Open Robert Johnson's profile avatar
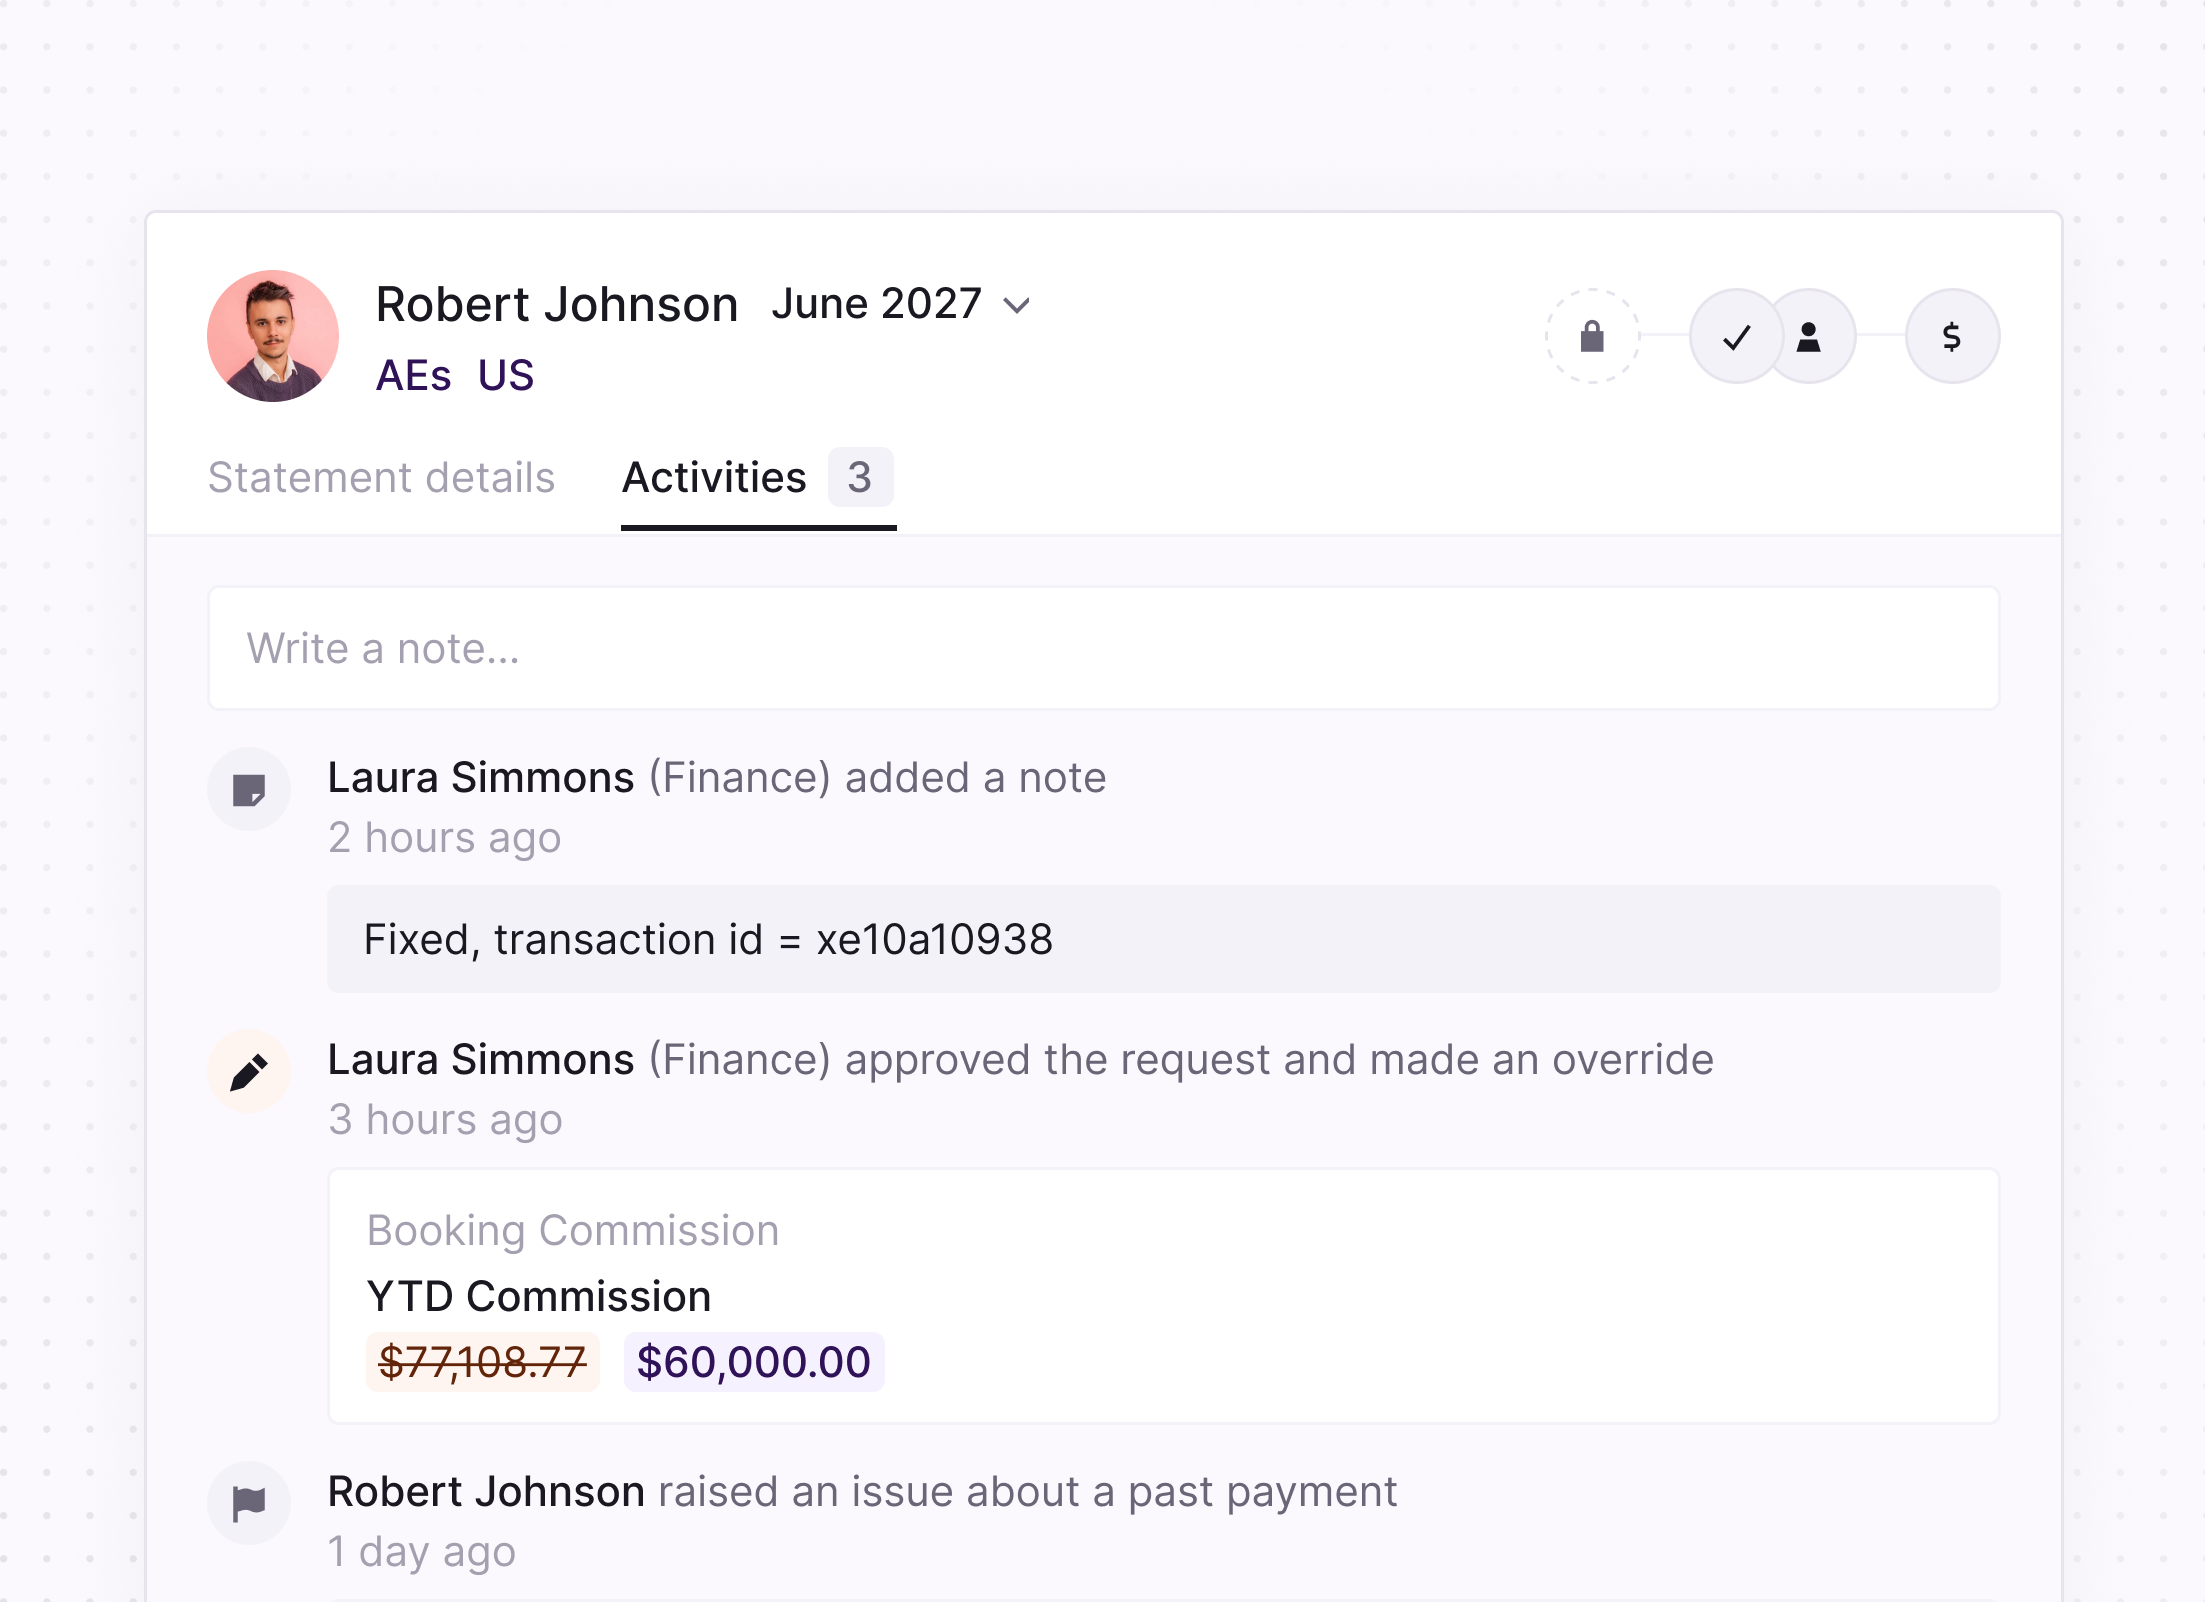 tap(273, 336)
